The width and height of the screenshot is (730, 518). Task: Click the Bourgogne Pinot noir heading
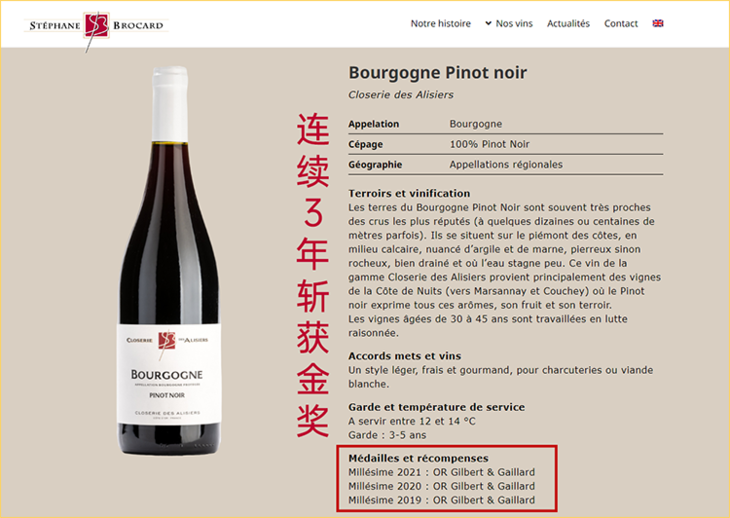tap(438, 73)
